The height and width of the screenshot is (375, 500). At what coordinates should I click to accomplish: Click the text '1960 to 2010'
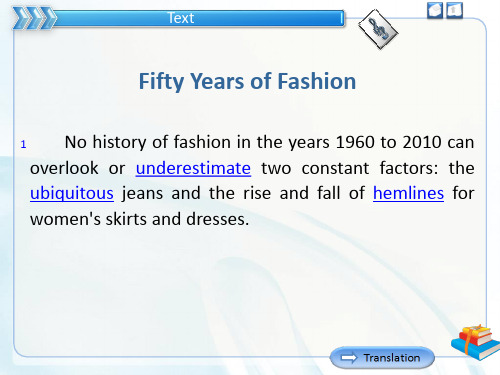(x=389, y=142)
